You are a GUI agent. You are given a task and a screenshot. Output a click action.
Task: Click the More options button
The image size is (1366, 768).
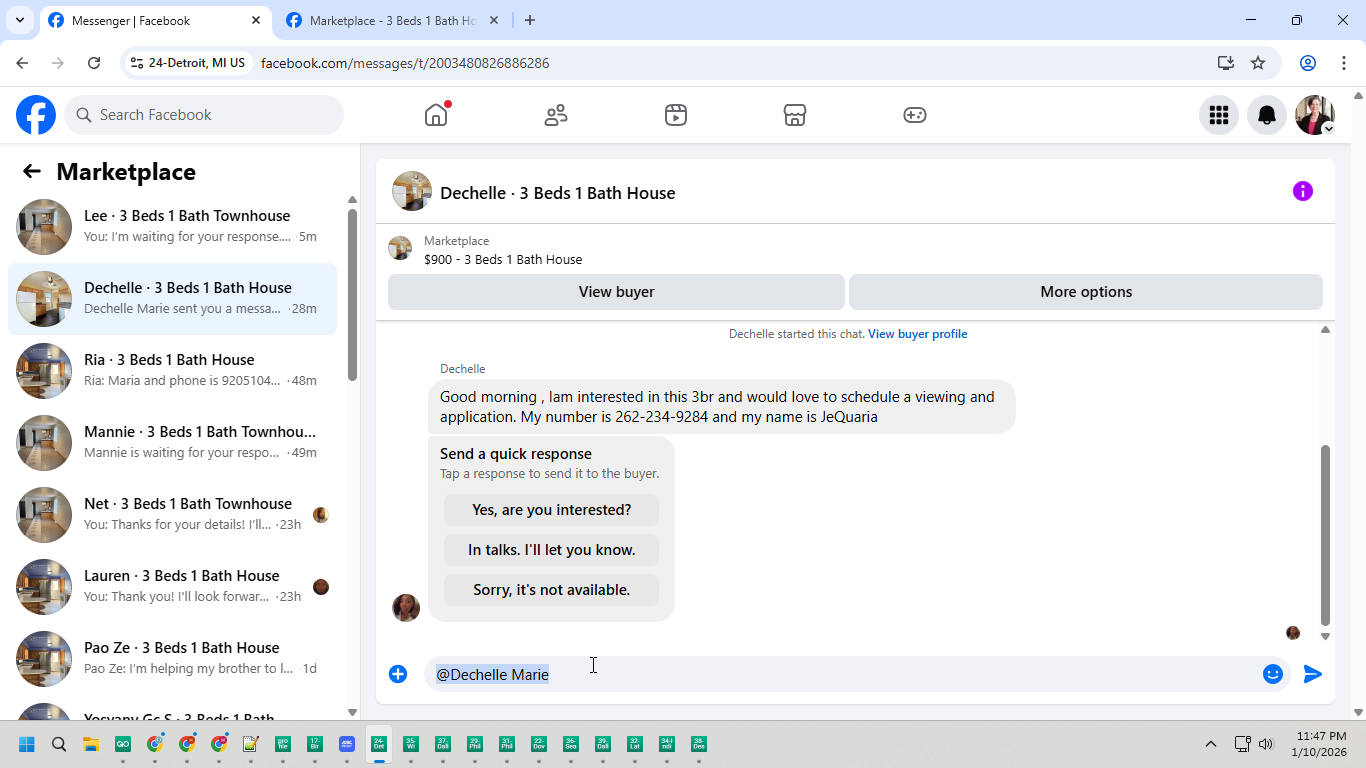point(1086,292)
